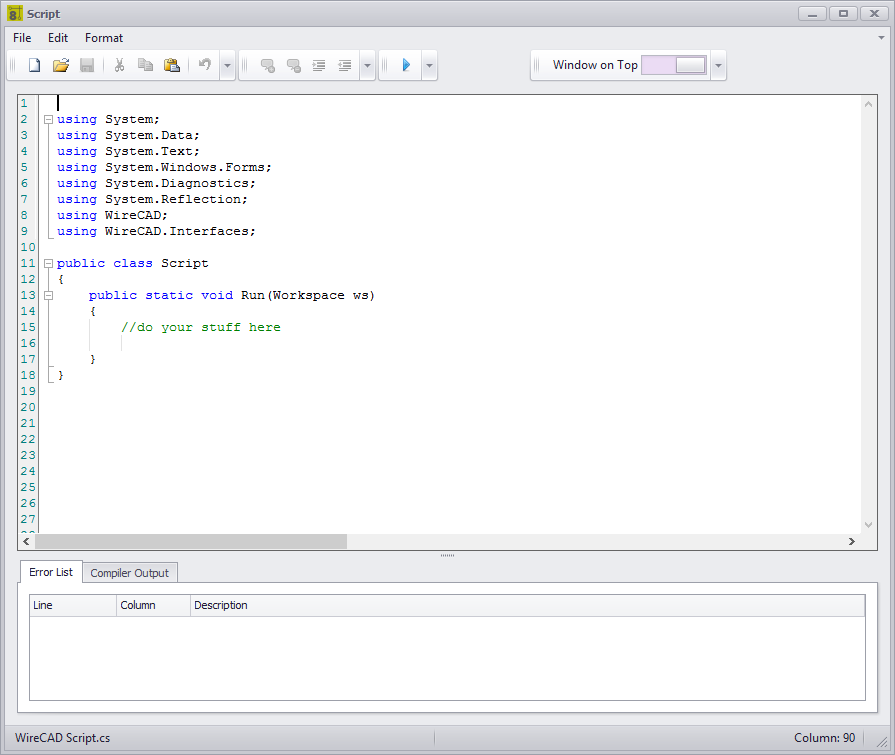This screenshot has height=755, width=895.
Task: Click 'using System.Reflection;' line
Action: pyautogui.click(x=152, y=199)
